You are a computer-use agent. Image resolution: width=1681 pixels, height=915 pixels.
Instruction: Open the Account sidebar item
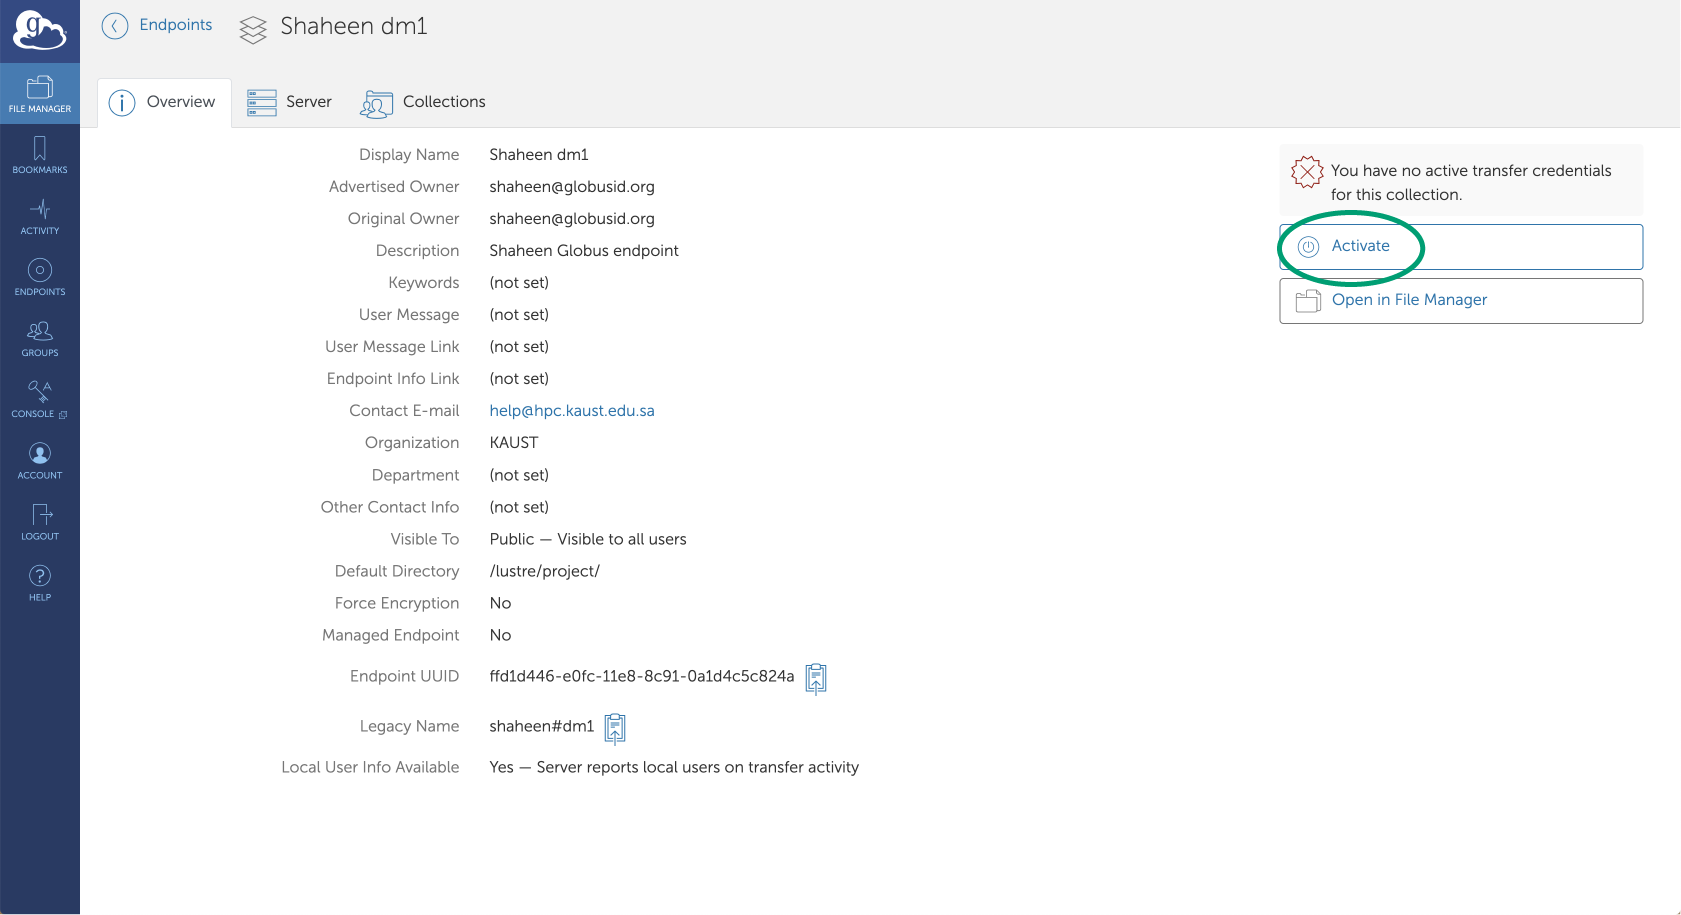(x=40, y=461)
